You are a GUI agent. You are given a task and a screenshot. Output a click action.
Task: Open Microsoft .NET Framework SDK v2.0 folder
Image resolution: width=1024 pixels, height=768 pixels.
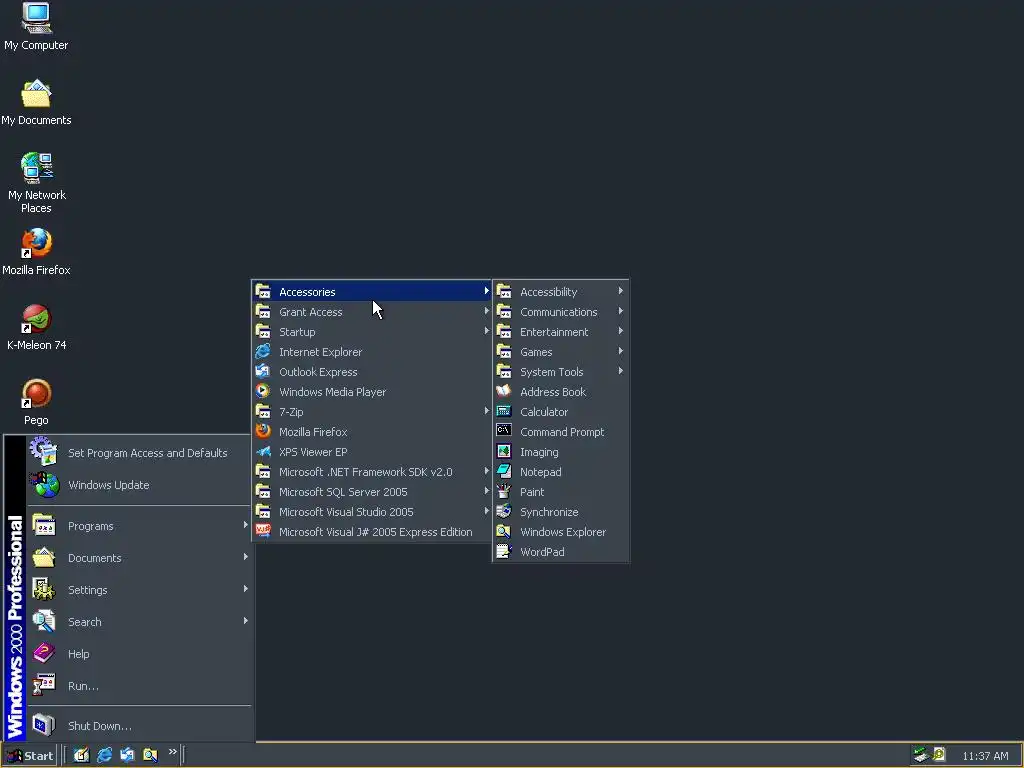[x=372, y=472]
